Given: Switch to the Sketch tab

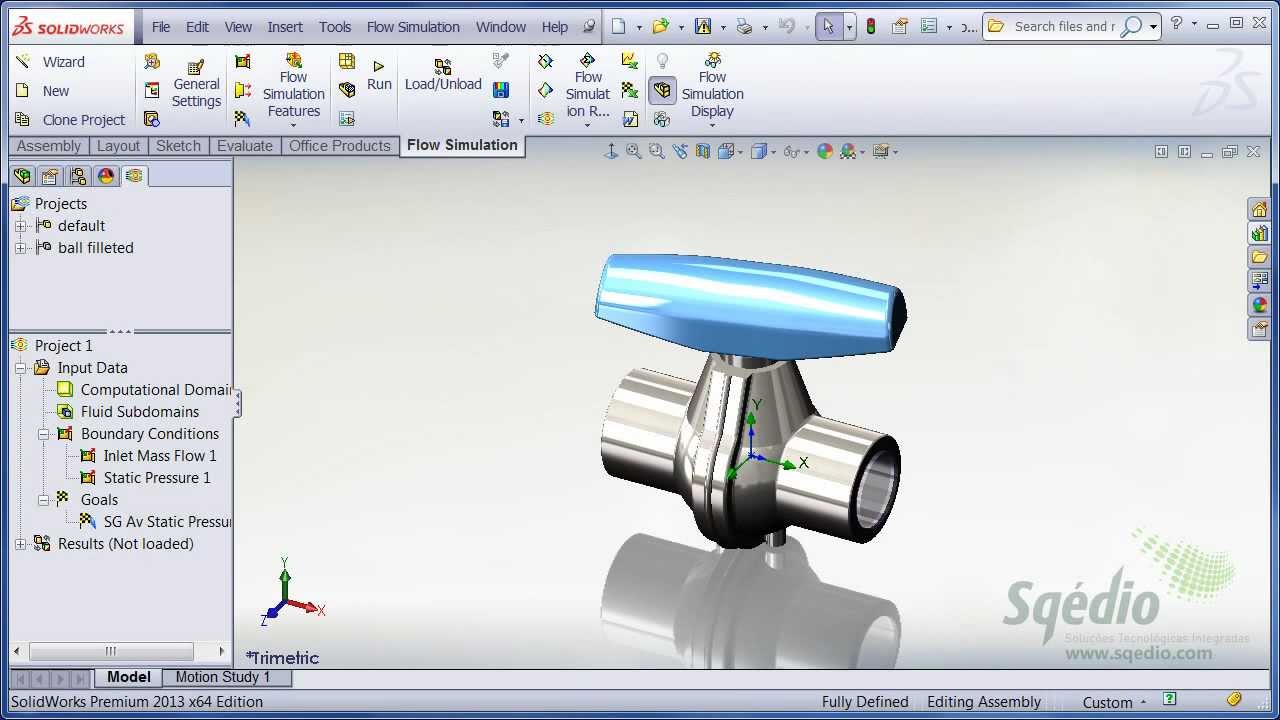Looking at the screenshot, I should click(x=178, y=146).
